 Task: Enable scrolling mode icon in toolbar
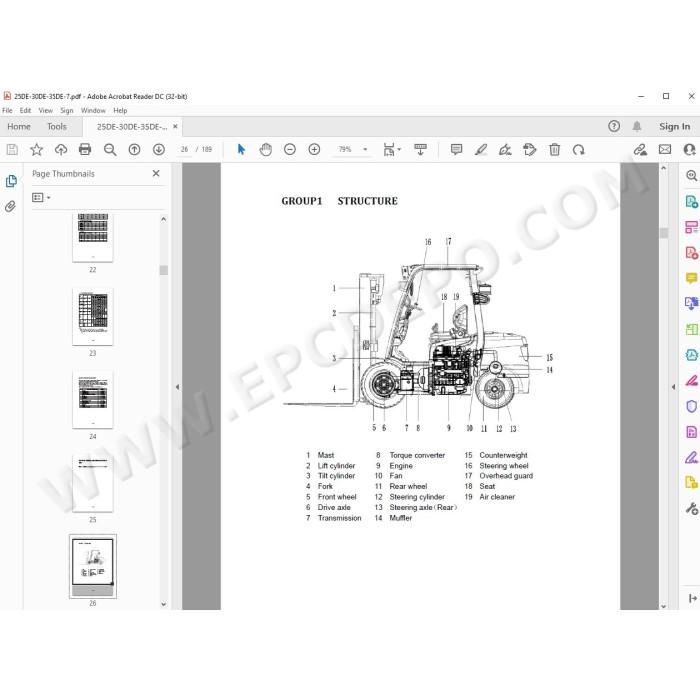coord(420,150)
